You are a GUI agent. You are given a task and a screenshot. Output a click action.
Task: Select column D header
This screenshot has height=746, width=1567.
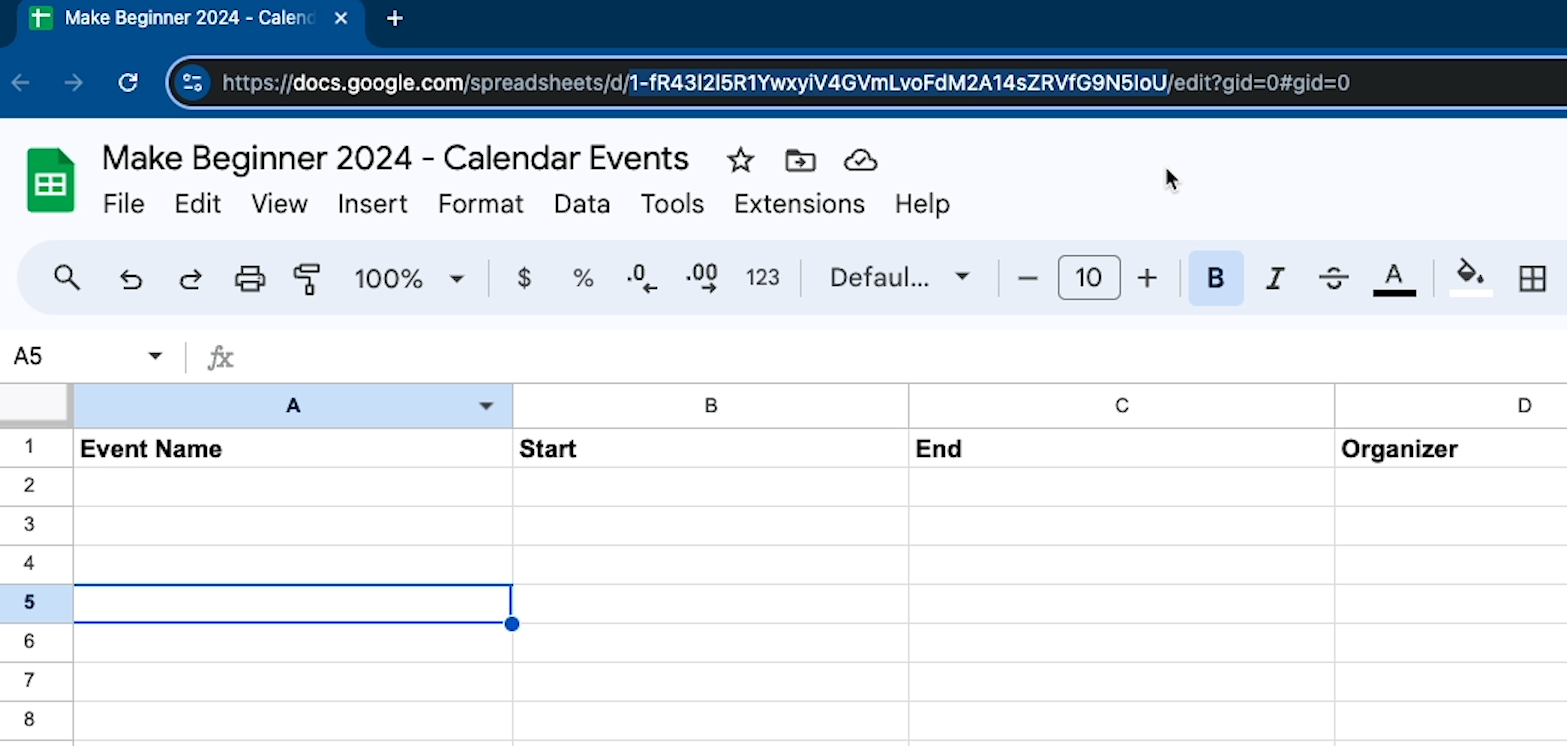1452,406
